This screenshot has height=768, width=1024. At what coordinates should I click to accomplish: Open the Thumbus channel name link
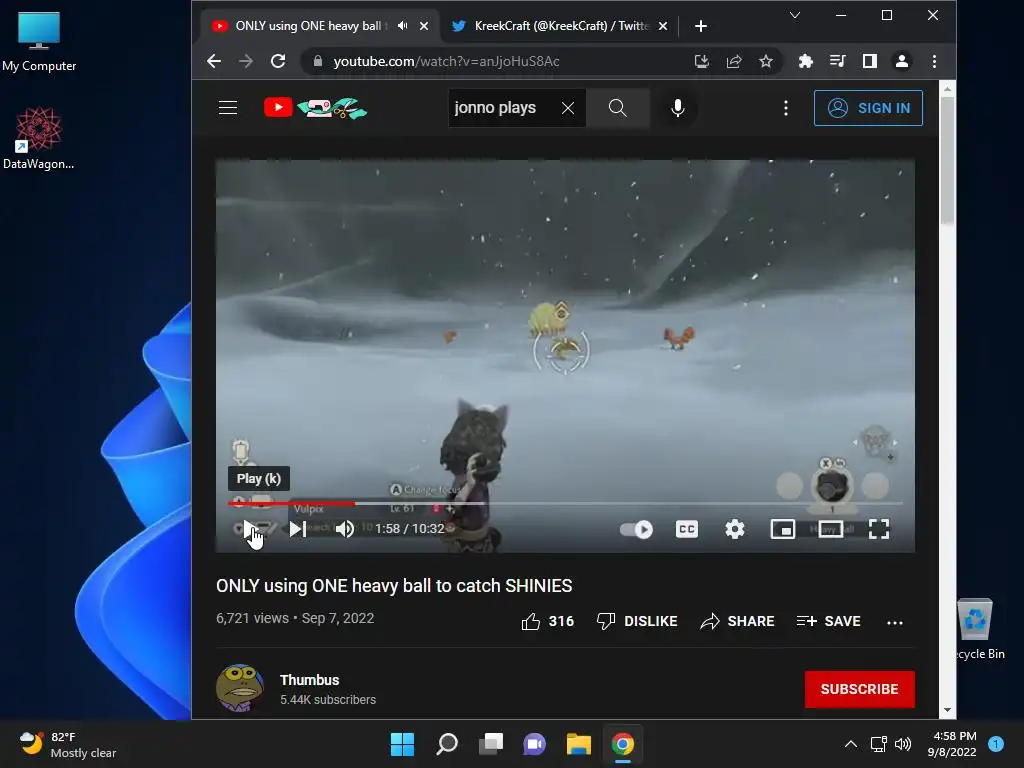310,680
